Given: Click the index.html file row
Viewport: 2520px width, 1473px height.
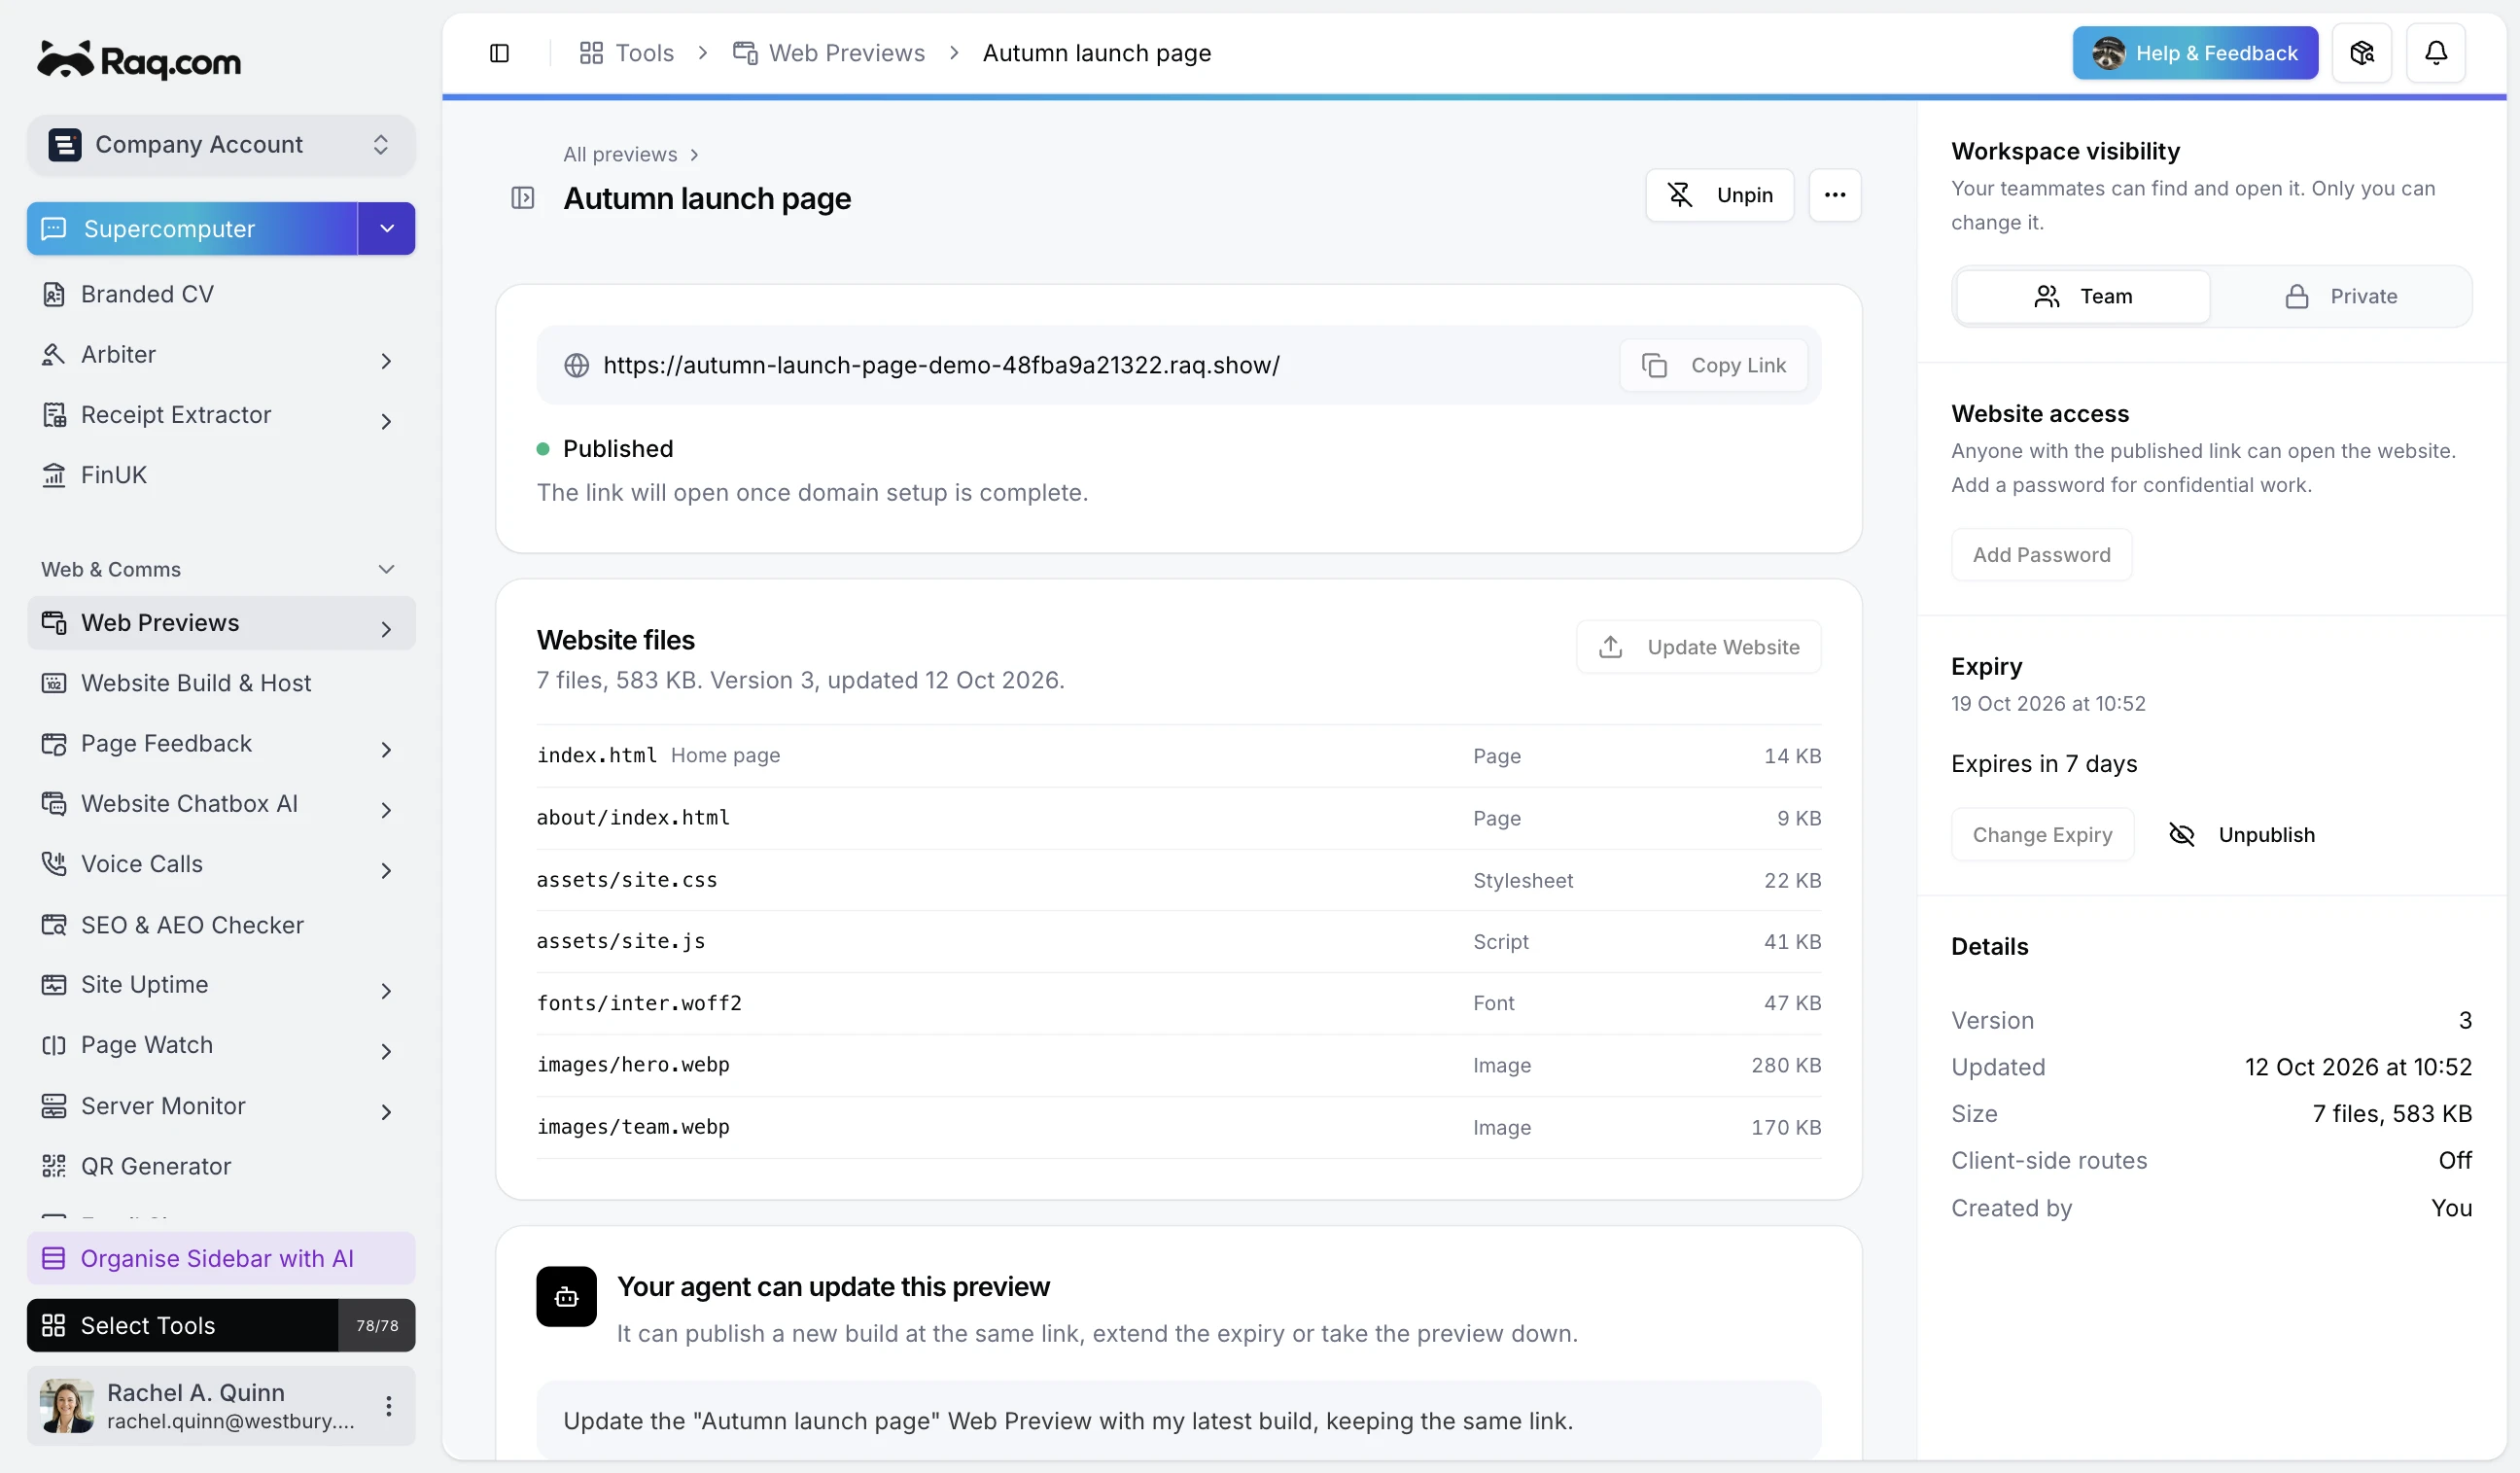Looking at the screenshot, I should click(1178, 755).
